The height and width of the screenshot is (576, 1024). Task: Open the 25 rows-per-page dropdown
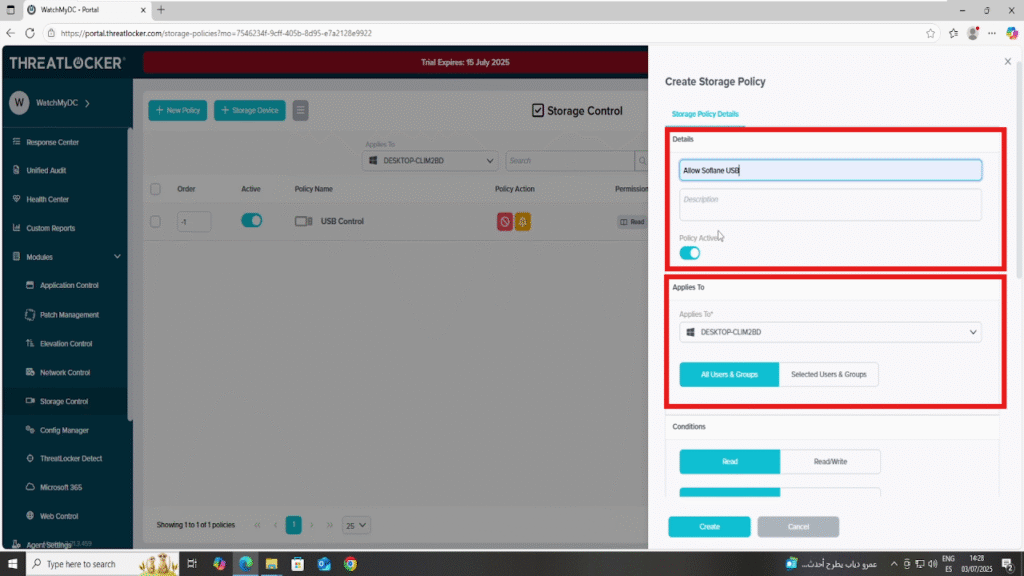pos(356,525)
